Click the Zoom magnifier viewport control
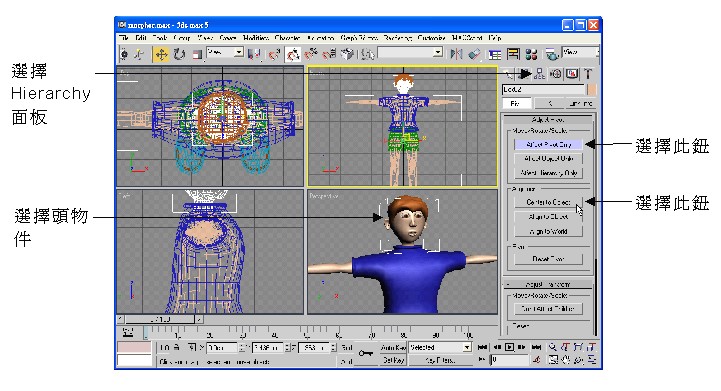The image size is (721, 391). [552, 347]
